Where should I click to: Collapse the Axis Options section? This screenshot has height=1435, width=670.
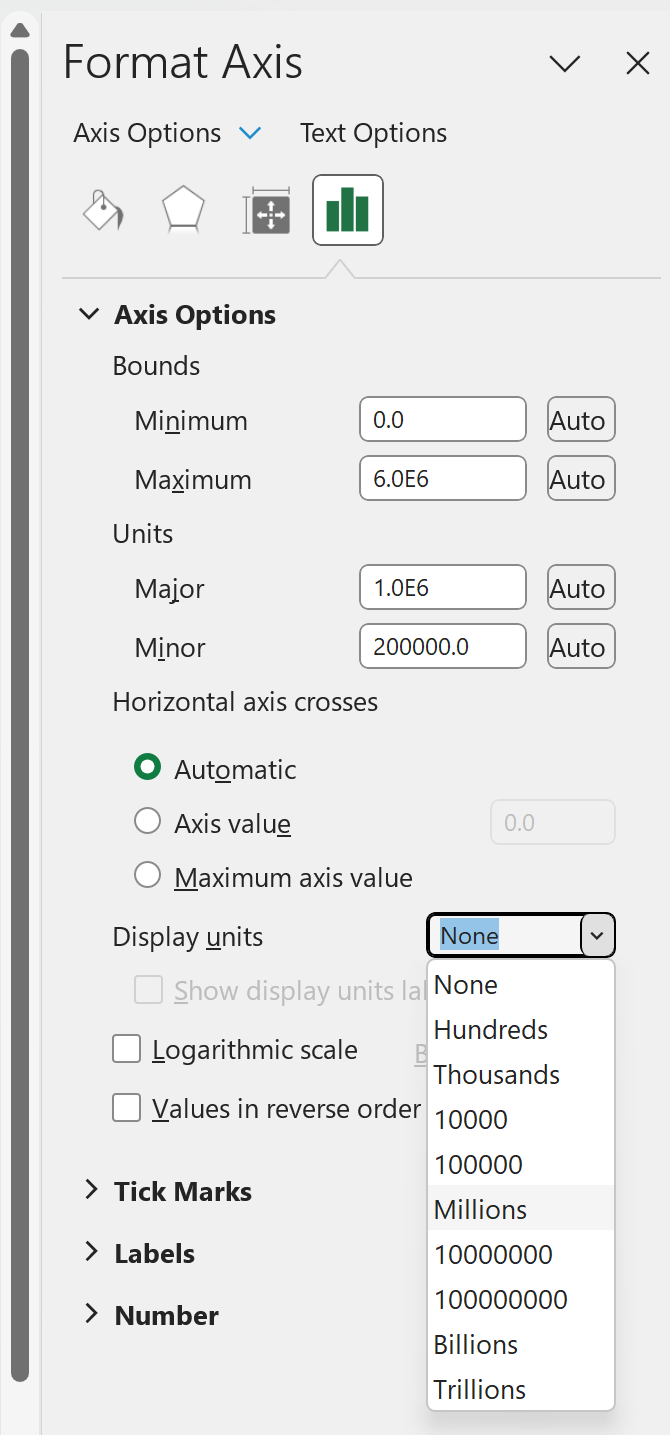tap(89, 314)
